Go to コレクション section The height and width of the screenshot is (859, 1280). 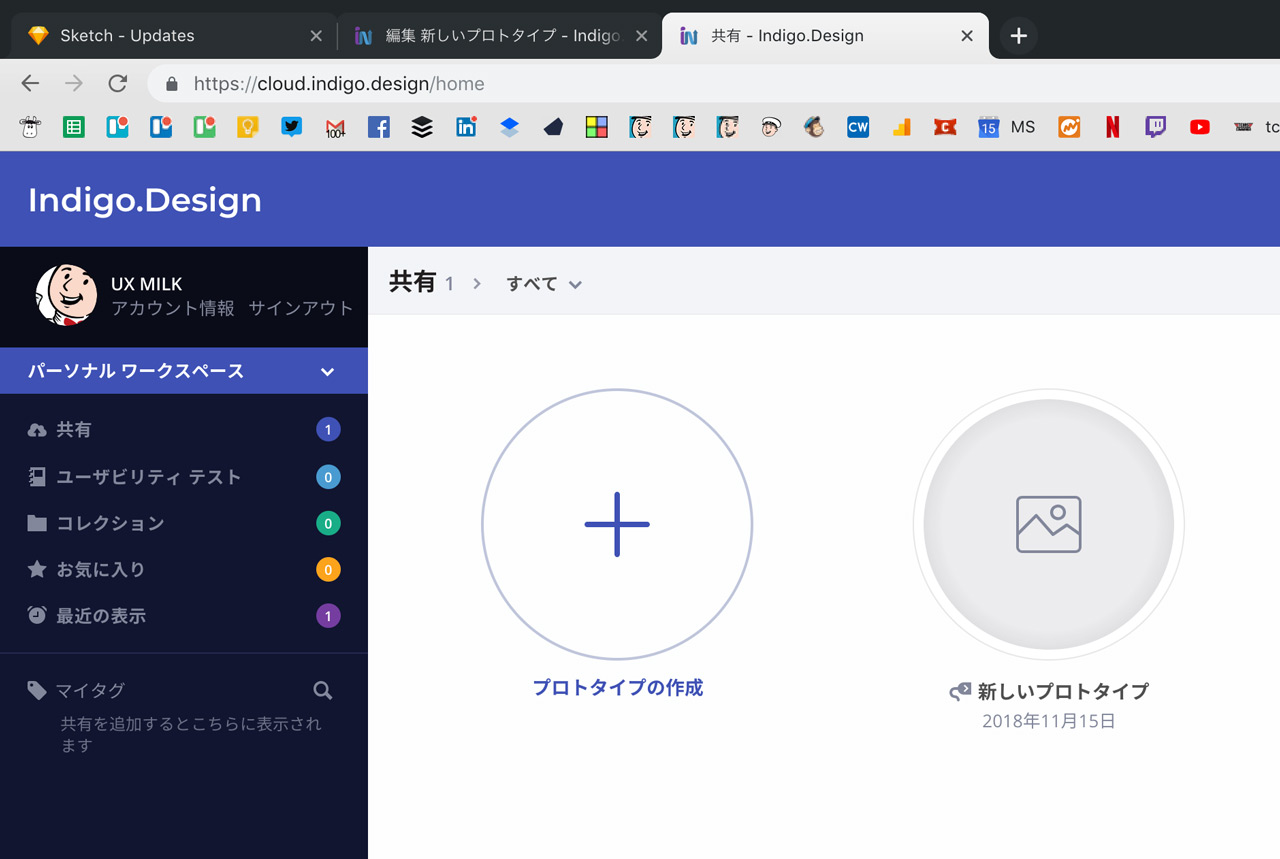pos(110,523)
